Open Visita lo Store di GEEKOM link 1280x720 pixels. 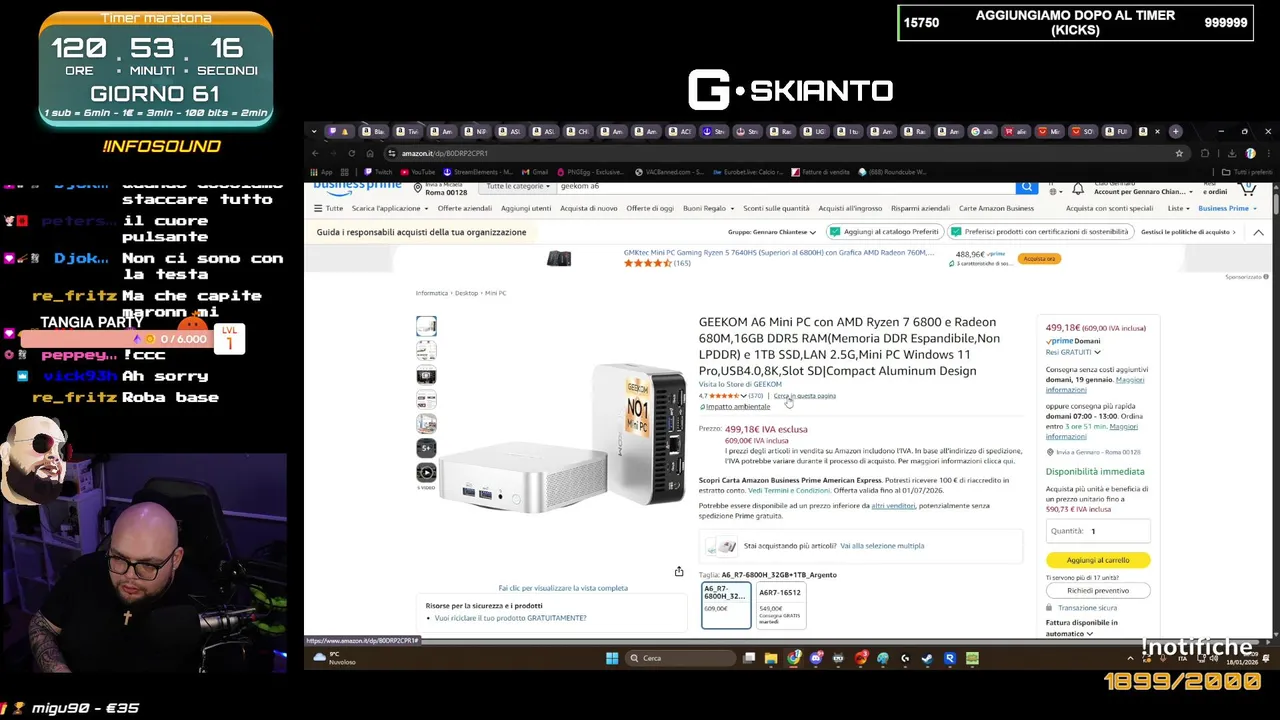pyautogui.click(x=740, y=384)
